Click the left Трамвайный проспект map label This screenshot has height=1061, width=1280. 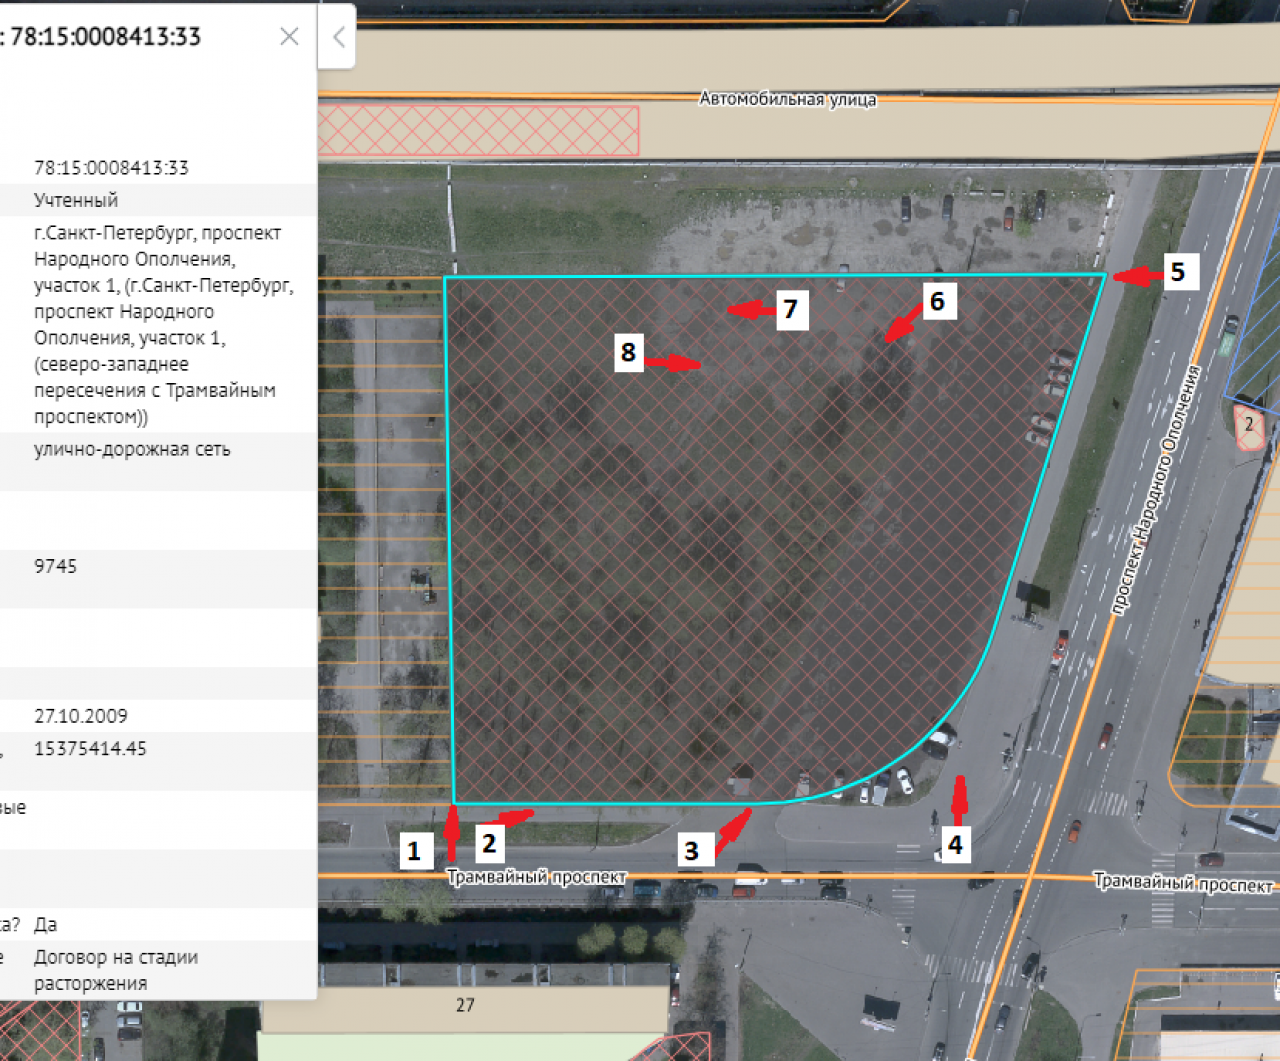point(536,877)
